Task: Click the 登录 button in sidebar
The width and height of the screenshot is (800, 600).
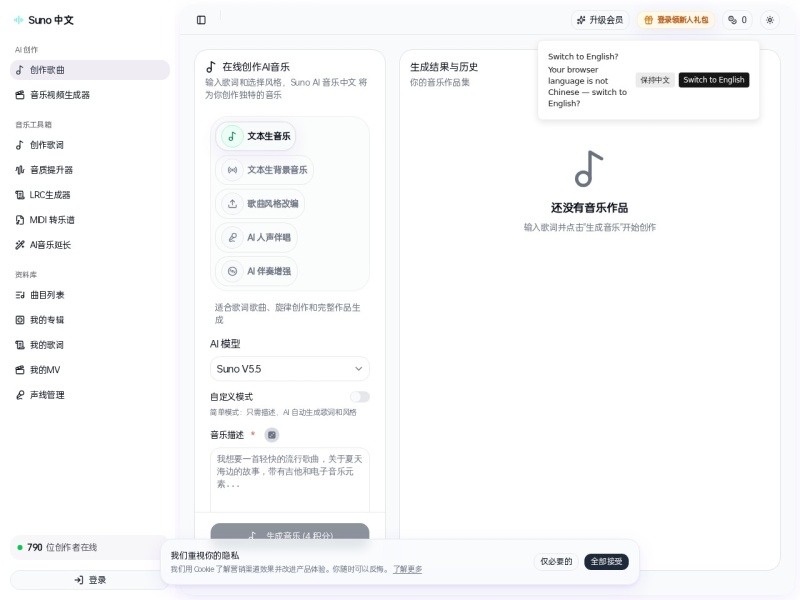Action: click(x=90, y=580)
